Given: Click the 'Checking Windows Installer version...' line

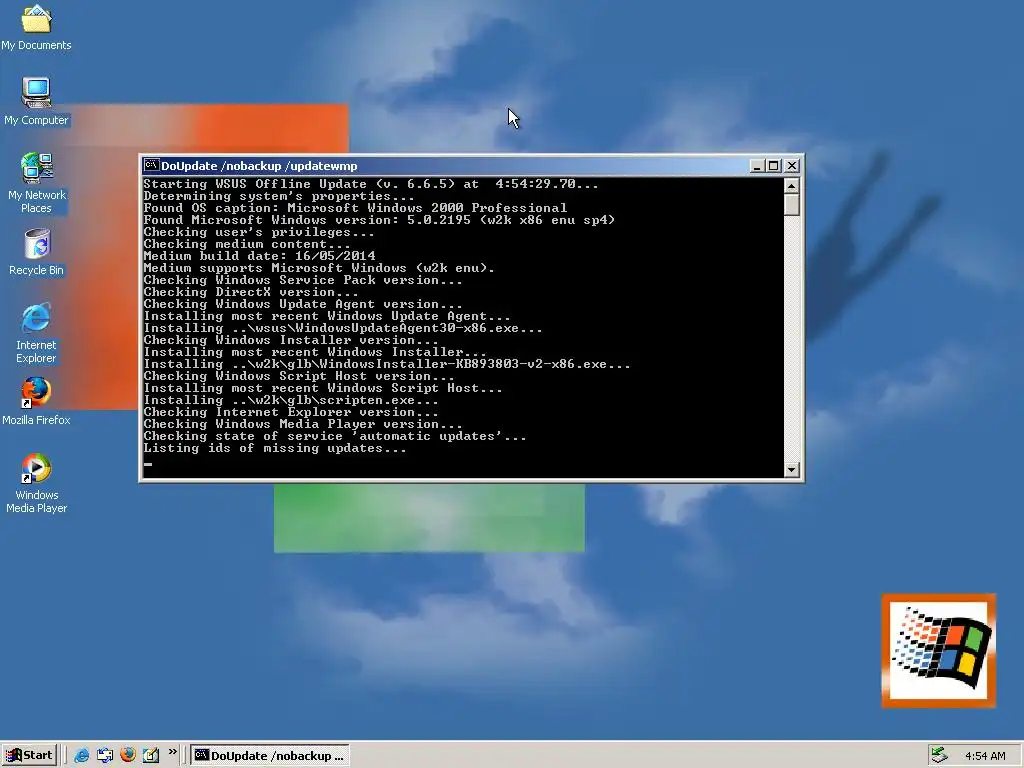Looking at the screenshot, I should click(x=291, y=340).
